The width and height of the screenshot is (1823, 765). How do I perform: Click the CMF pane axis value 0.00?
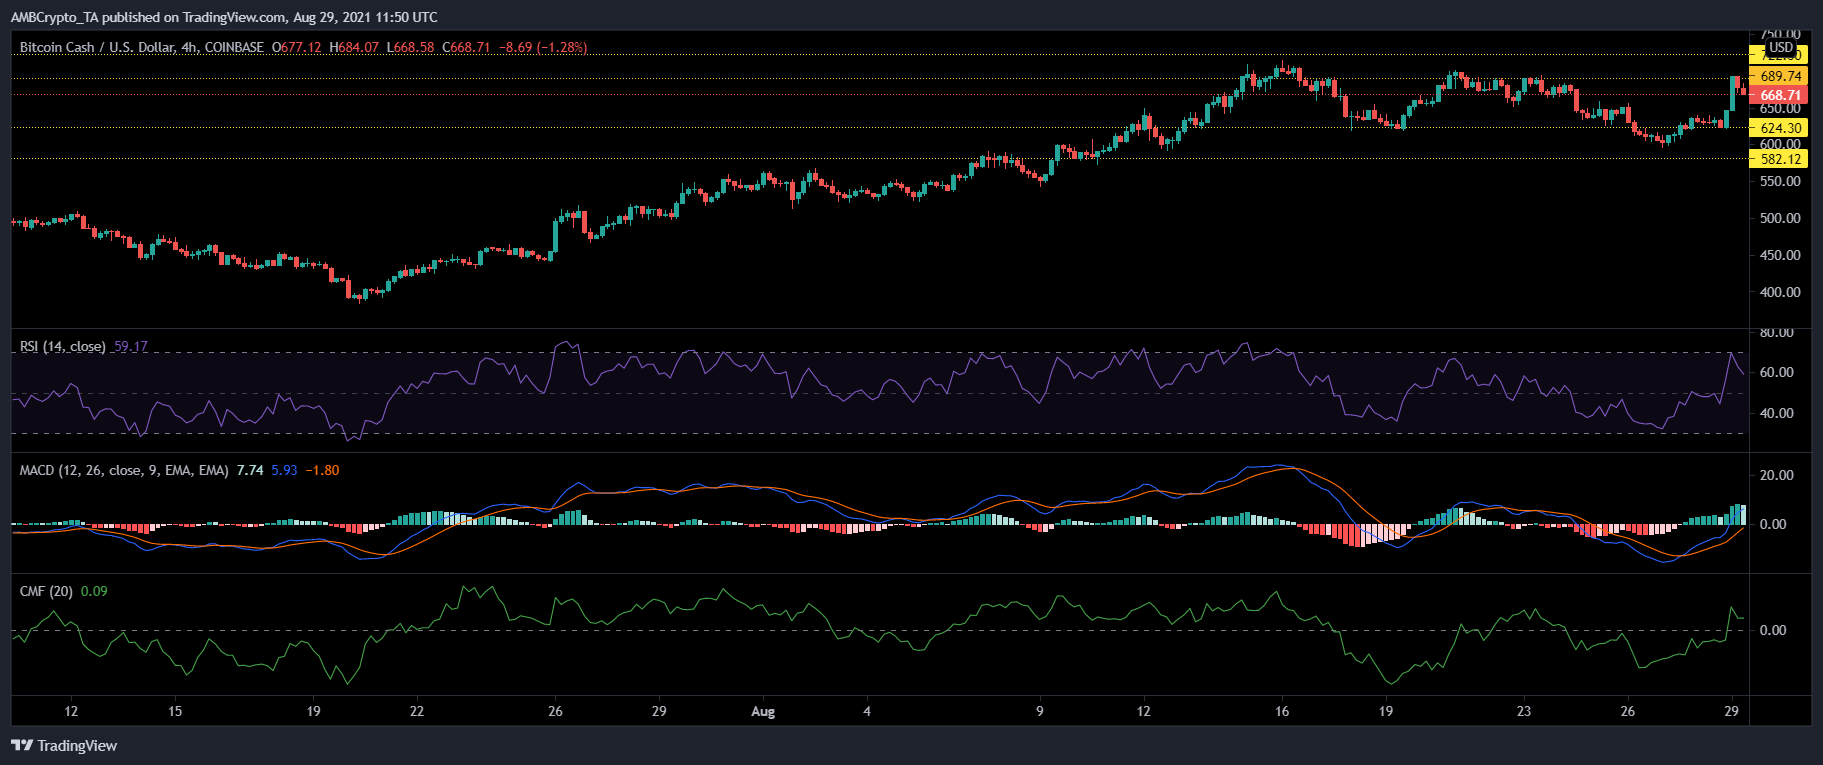point(1773,630)
